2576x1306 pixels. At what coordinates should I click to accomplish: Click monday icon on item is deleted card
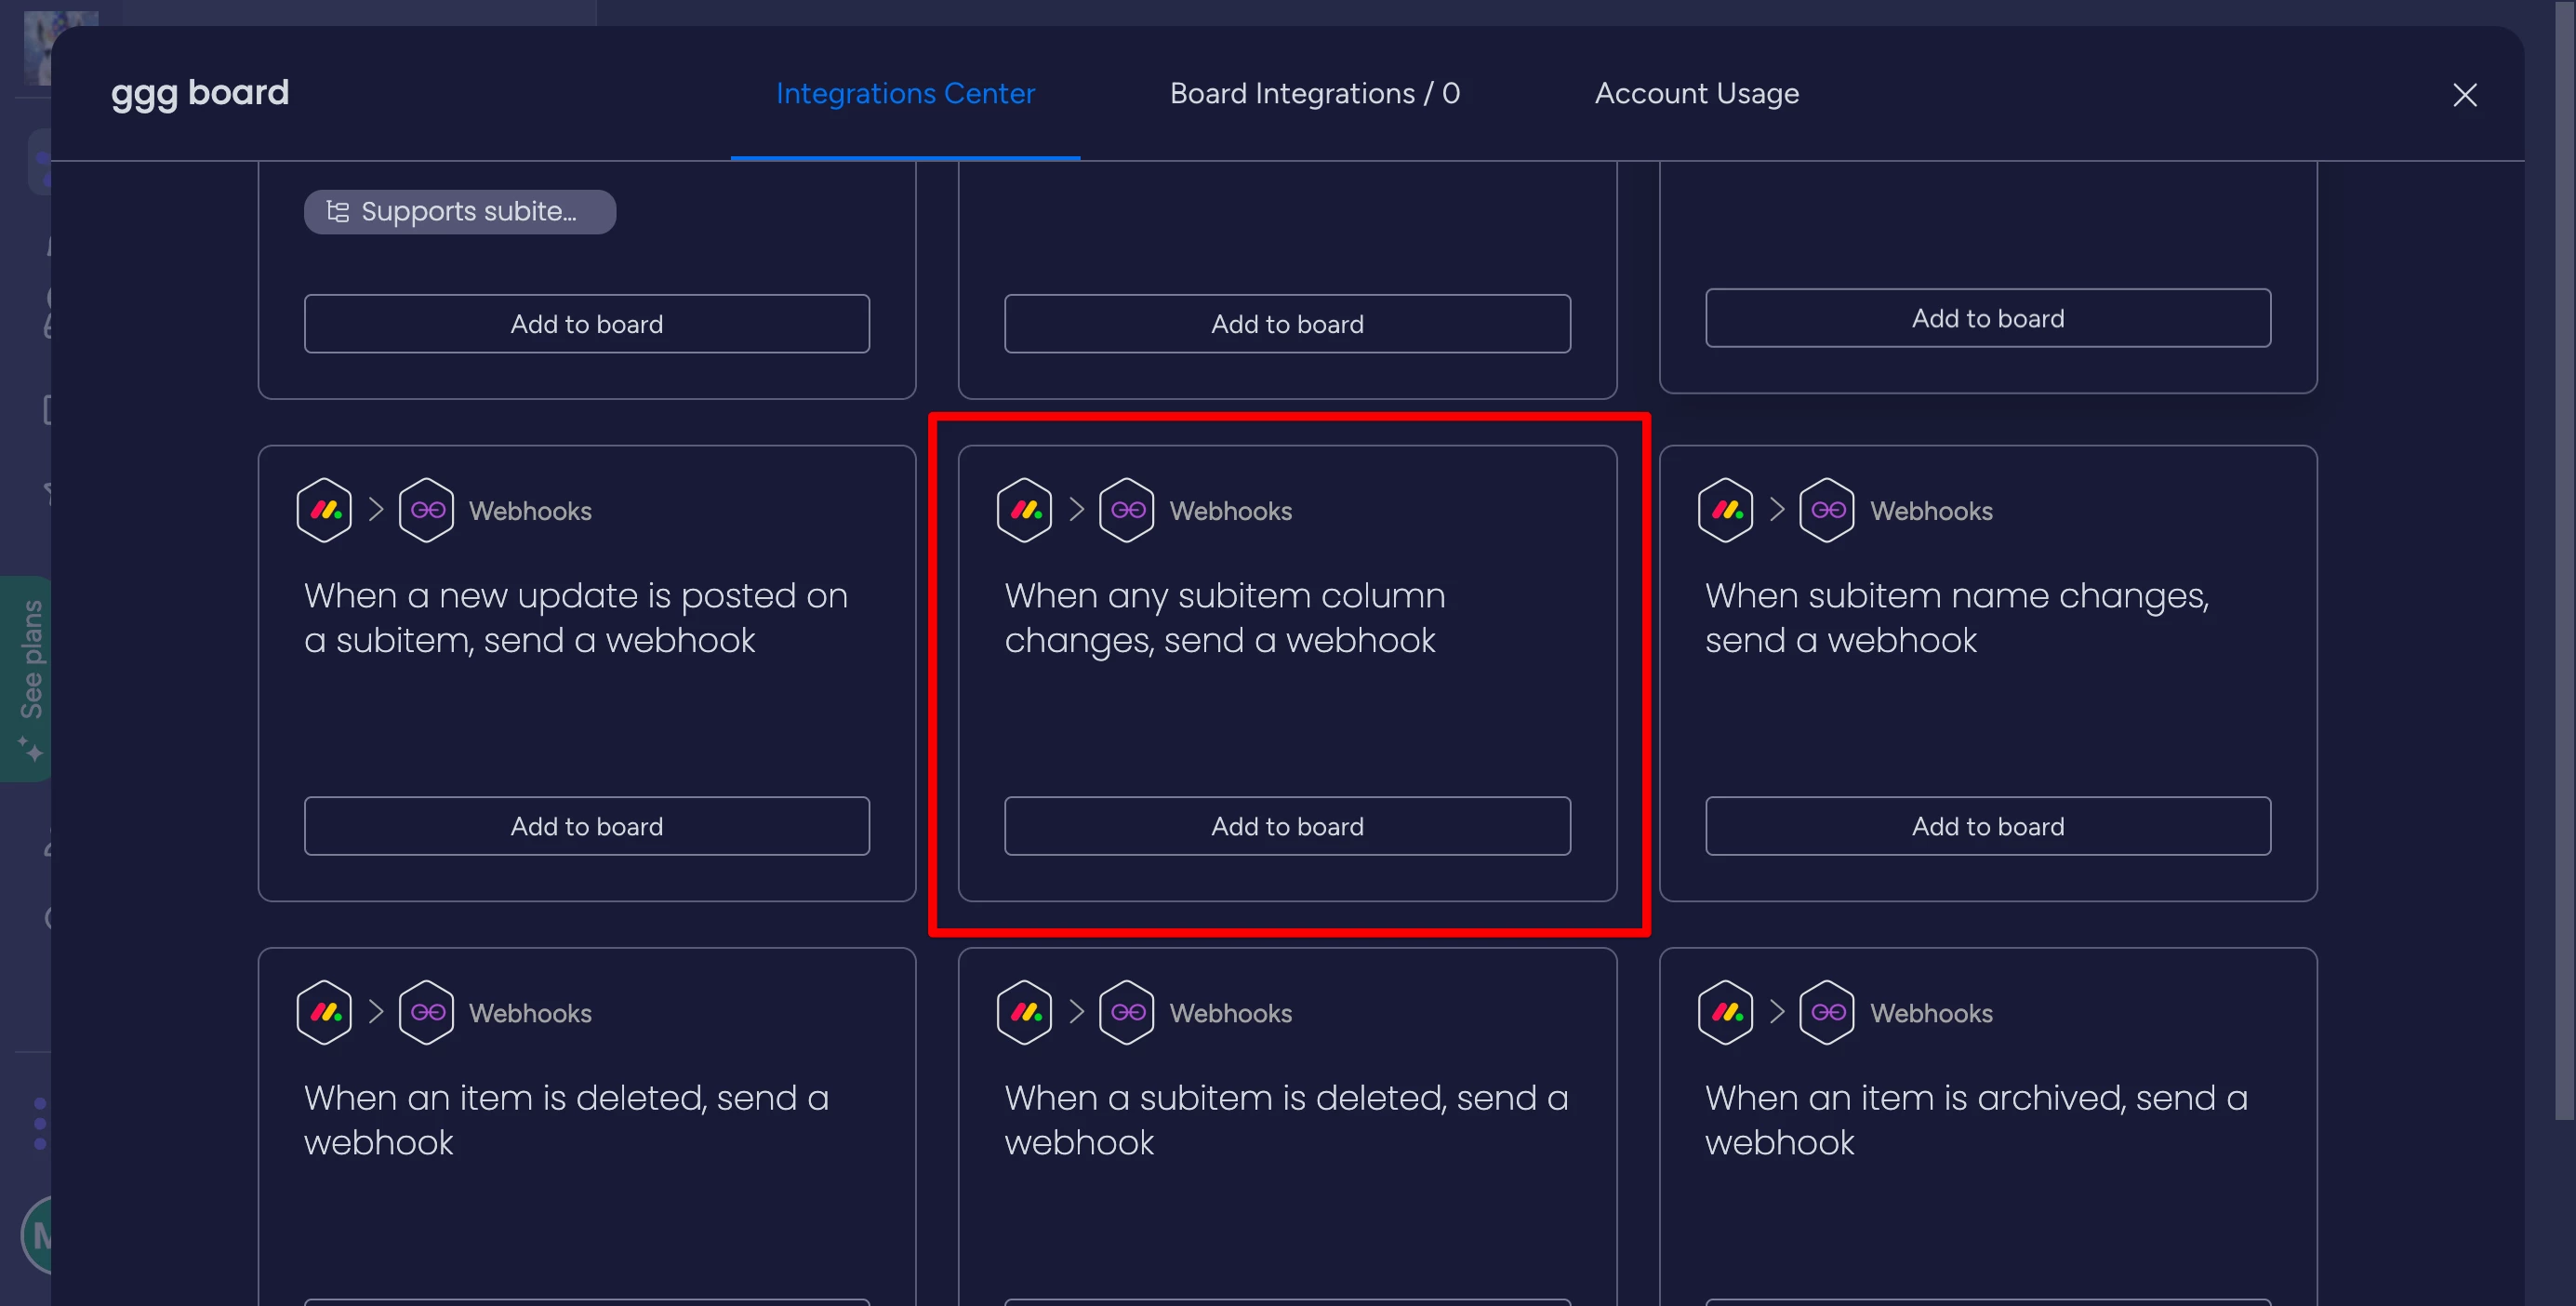324,1012
